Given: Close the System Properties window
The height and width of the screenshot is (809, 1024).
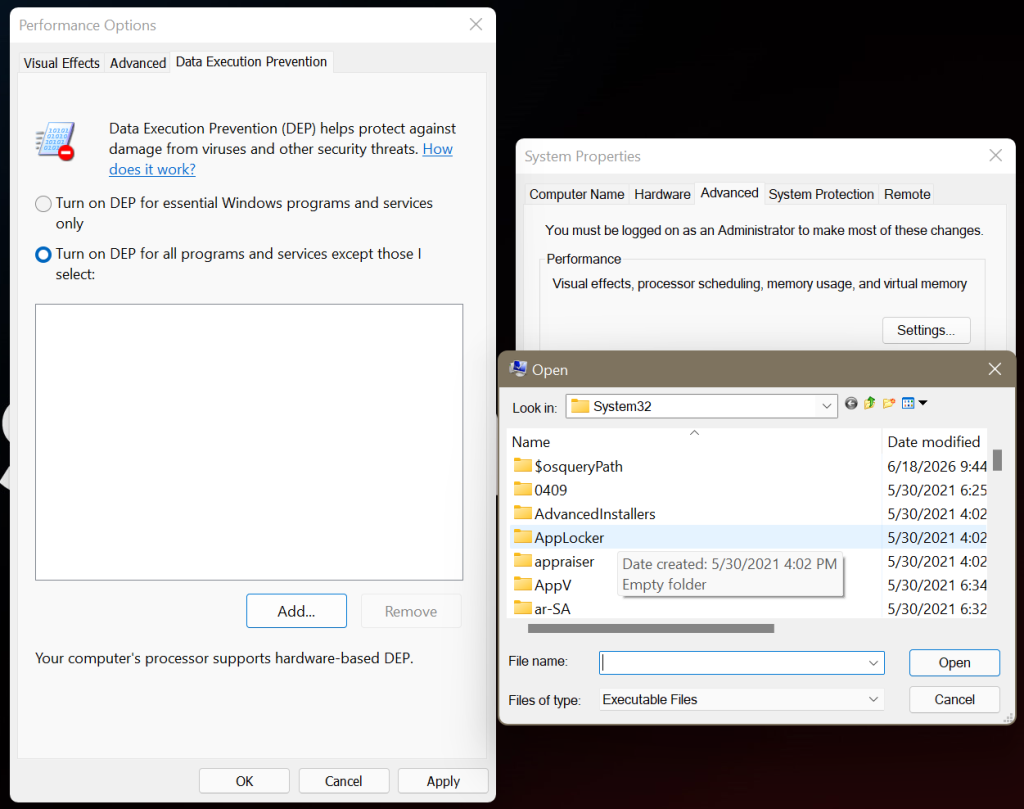Looking at the screenshot, I should click(995, 155).
